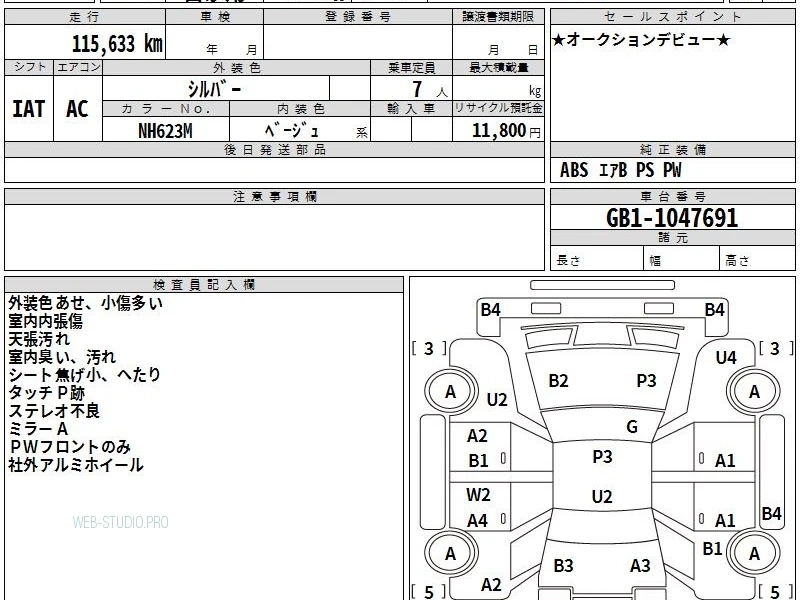
Task: Click the ★オークションデビュー★ sales point text
Action: pyautogui.click(x=641, y=40)
